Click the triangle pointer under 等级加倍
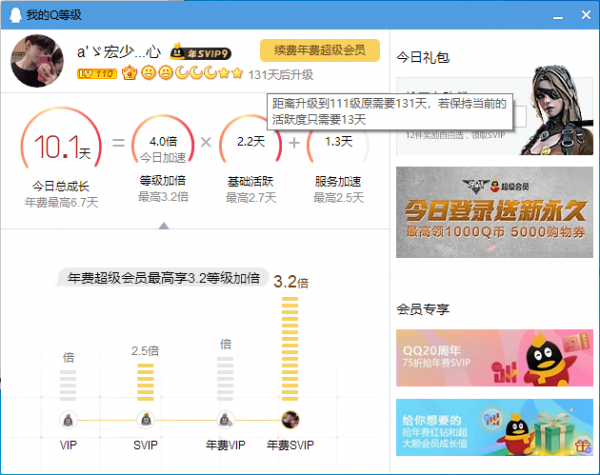 click(164, 225)
